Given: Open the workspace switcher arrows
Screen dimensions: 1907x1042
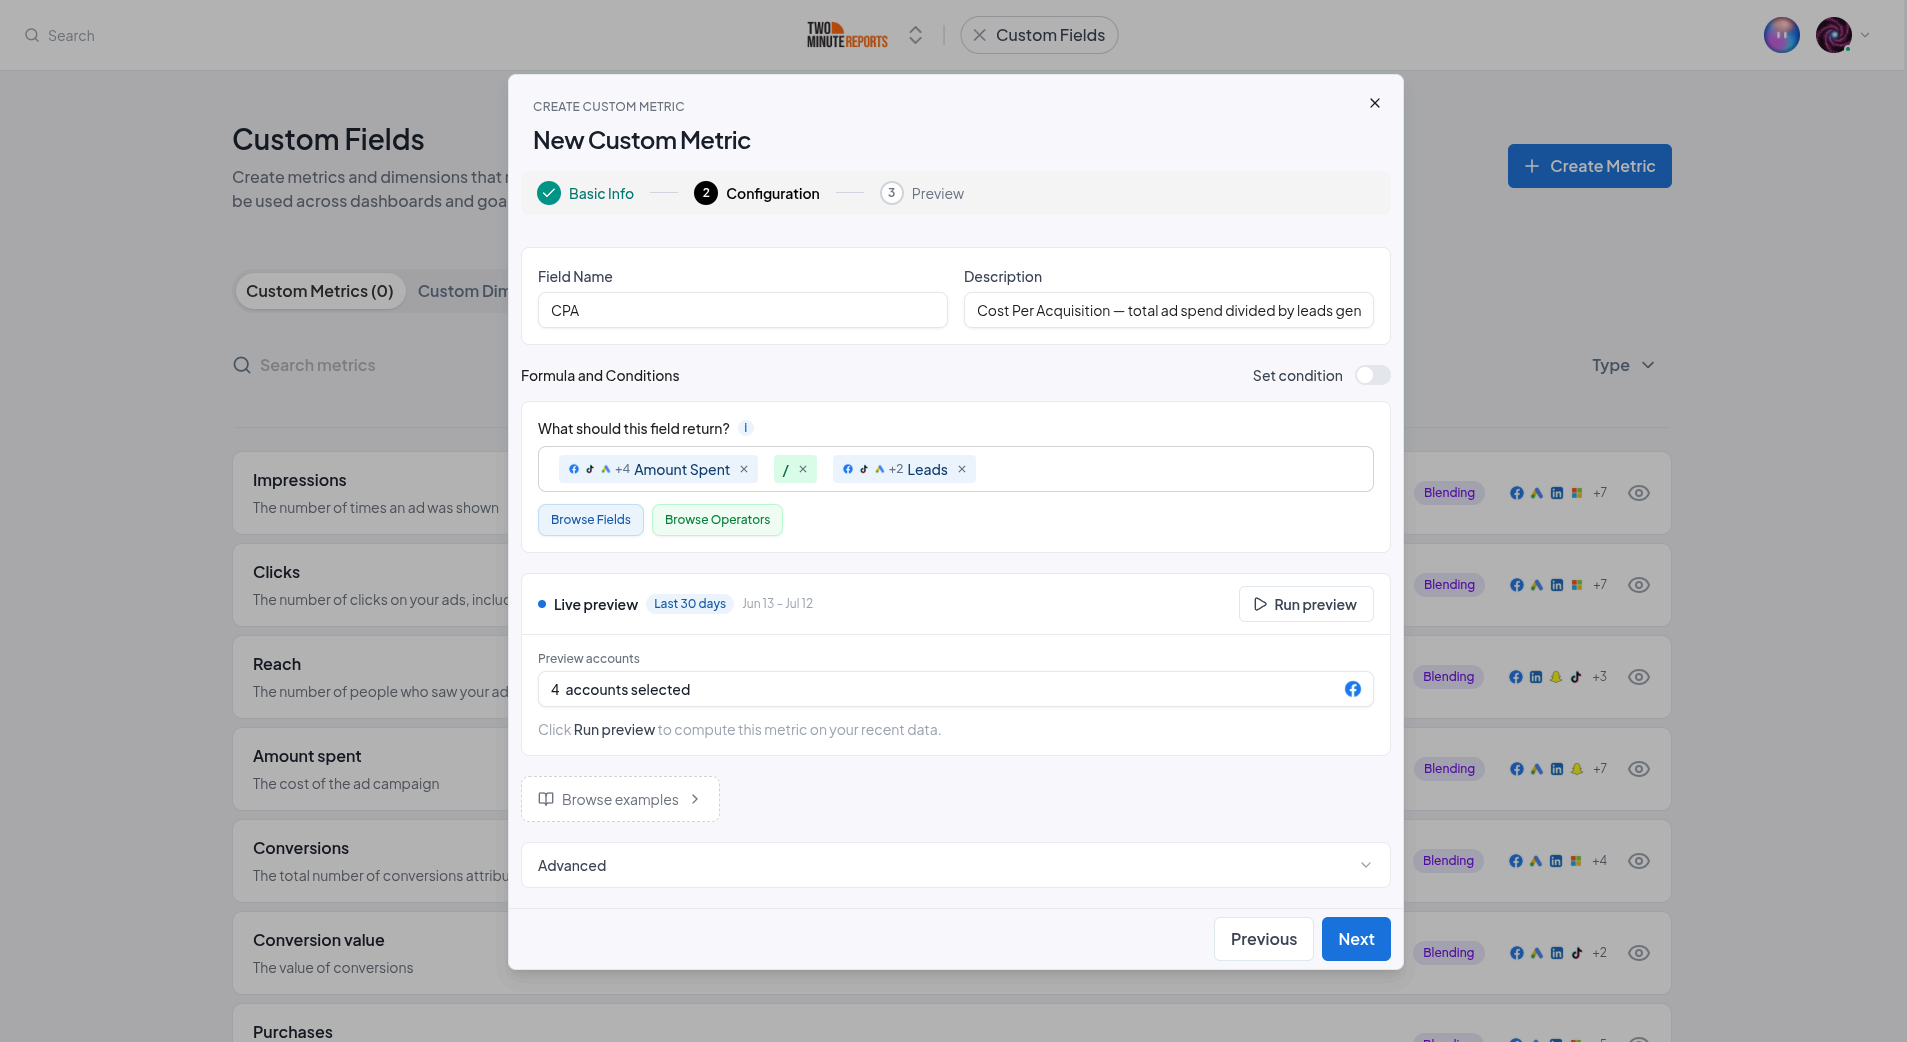Looking at the screenshot, I should pyautogui.click(x=915, y=35).
